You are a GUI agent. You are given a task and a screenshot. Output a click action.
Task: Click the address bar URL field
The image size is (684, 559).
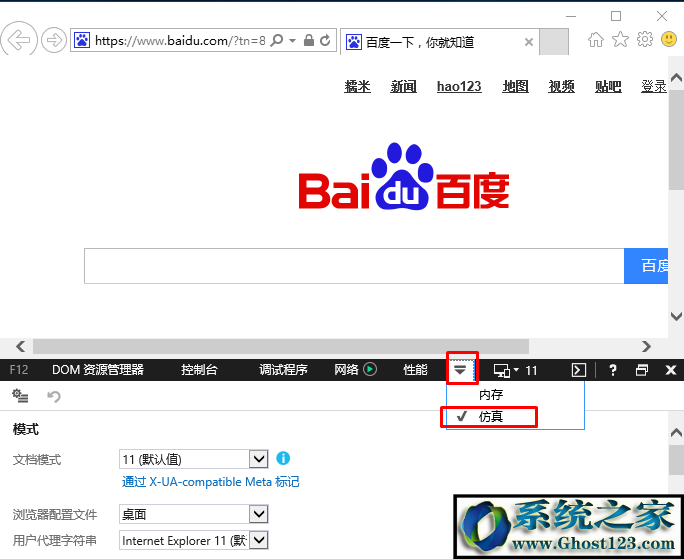(x=180, y=41)
